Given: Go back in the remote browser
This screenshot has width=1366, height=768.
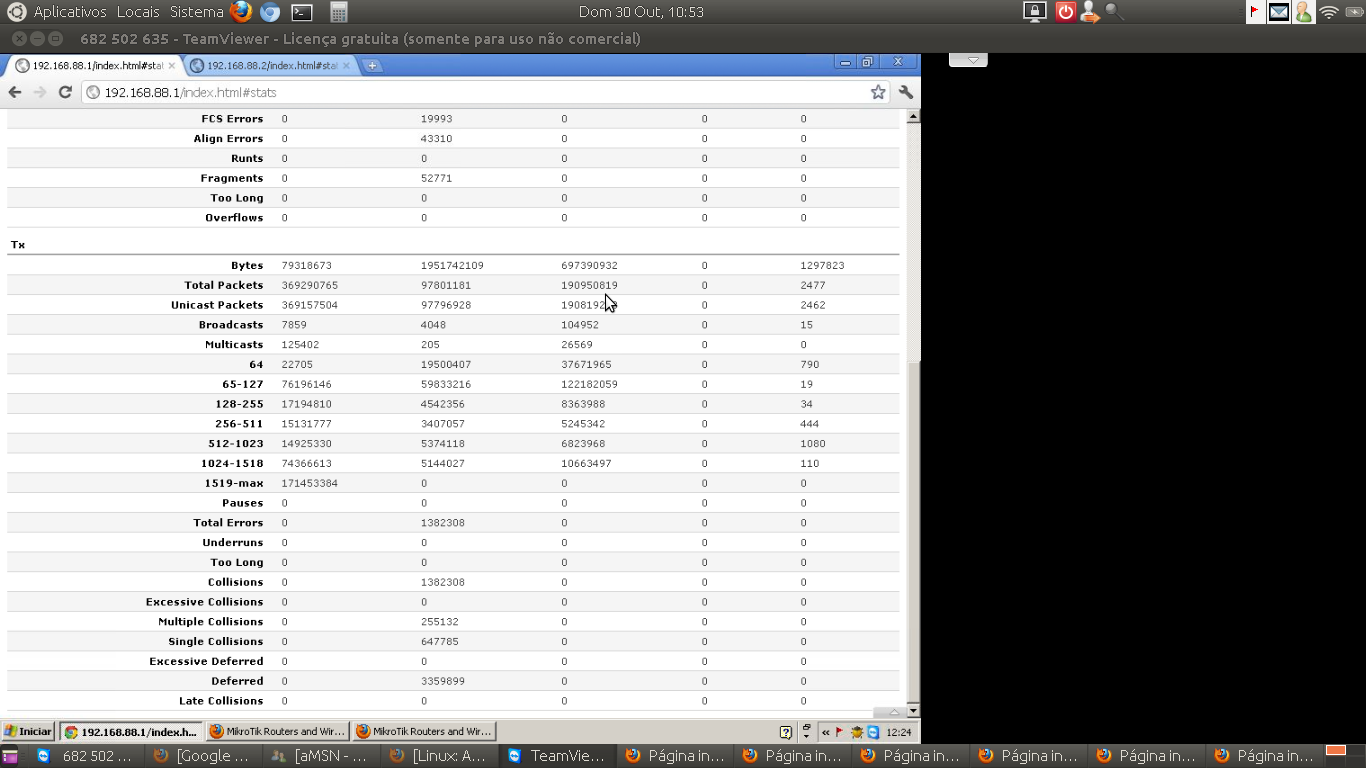Looking at the screenshot, I should (15, 92).
